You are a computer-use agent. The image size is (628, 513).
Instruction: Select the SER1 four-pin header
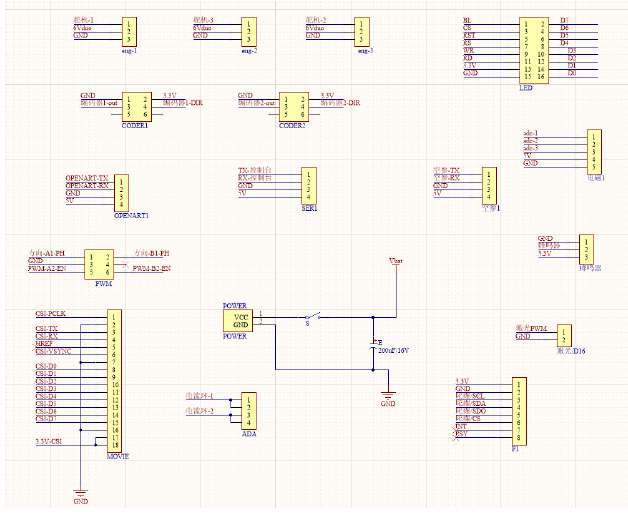309,186
